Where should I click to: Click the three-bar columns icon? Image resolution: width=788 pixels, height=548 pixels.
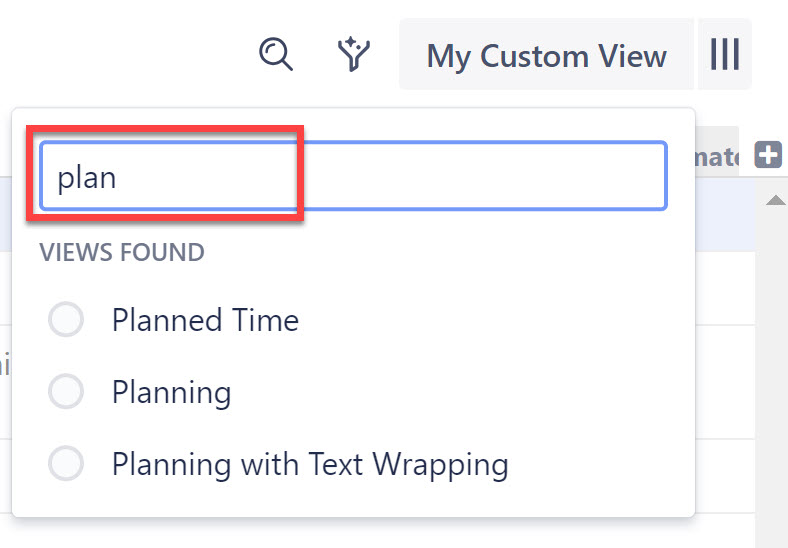point(725,54)
